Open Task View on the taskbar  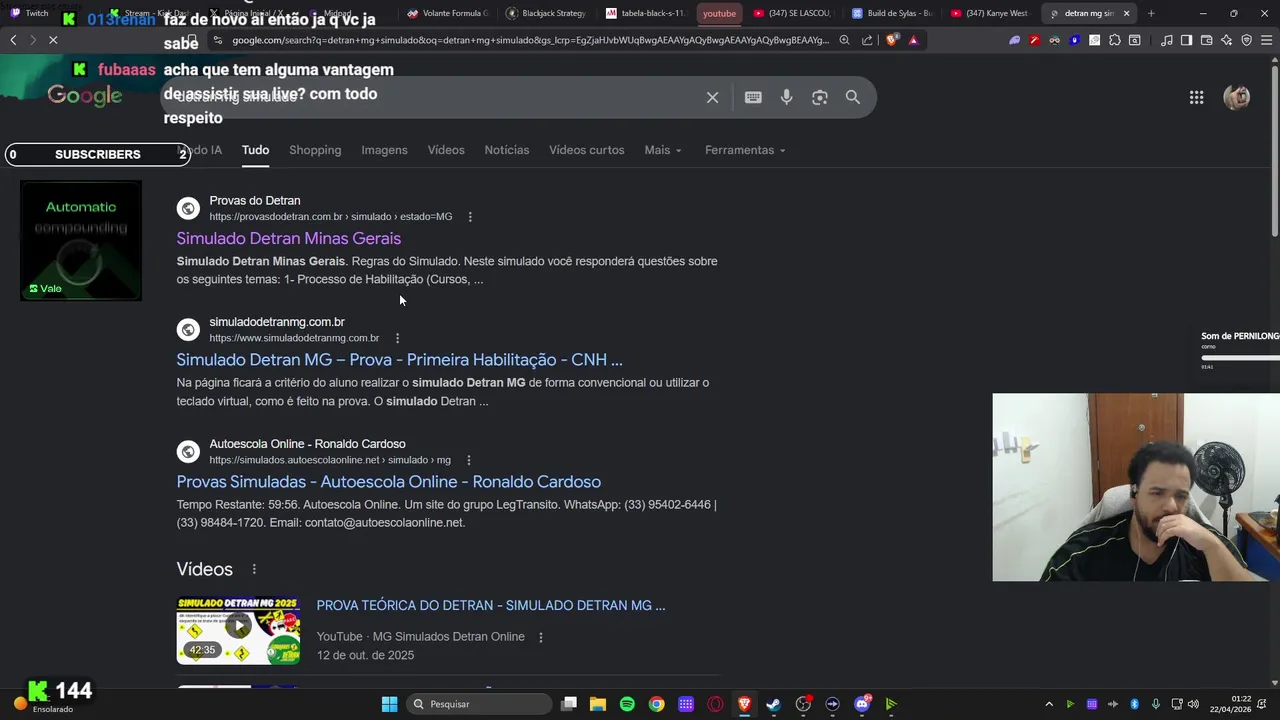pos(569,704)
